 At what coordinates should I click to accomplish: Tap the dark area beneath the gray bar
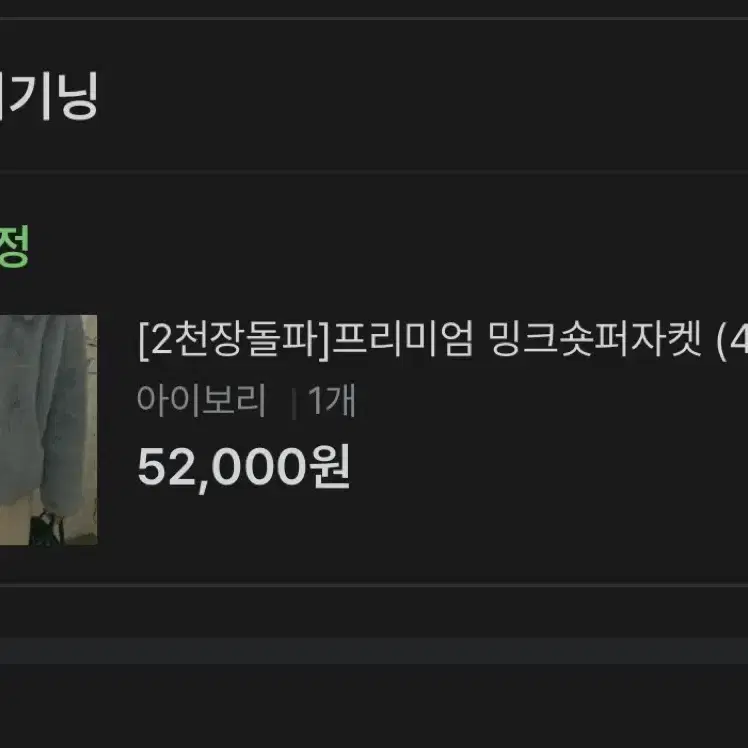[374, 706]
